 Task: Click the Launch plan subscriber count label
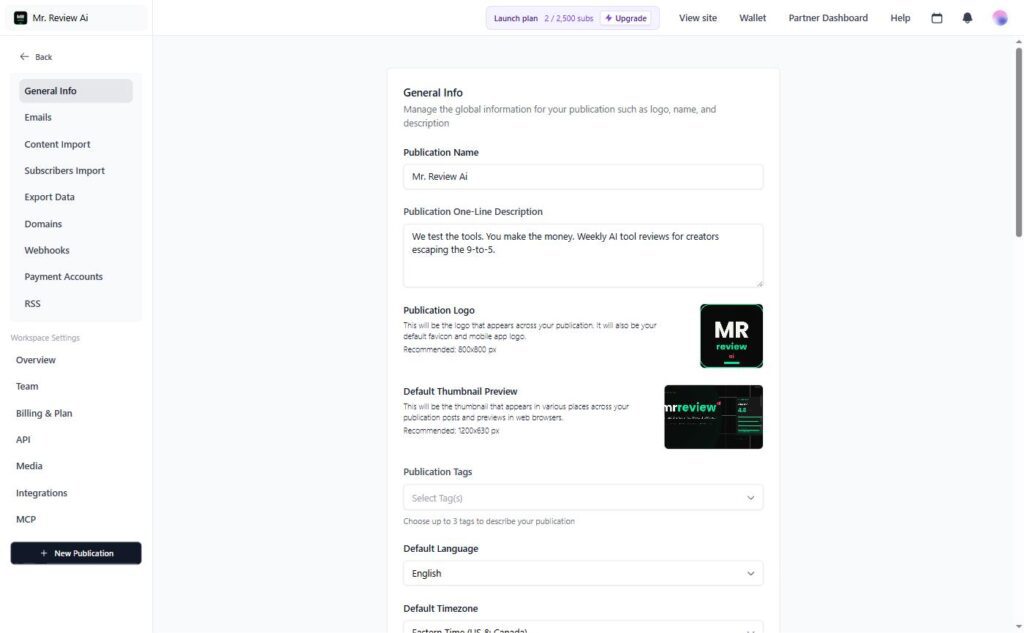[x=568, y=18]
